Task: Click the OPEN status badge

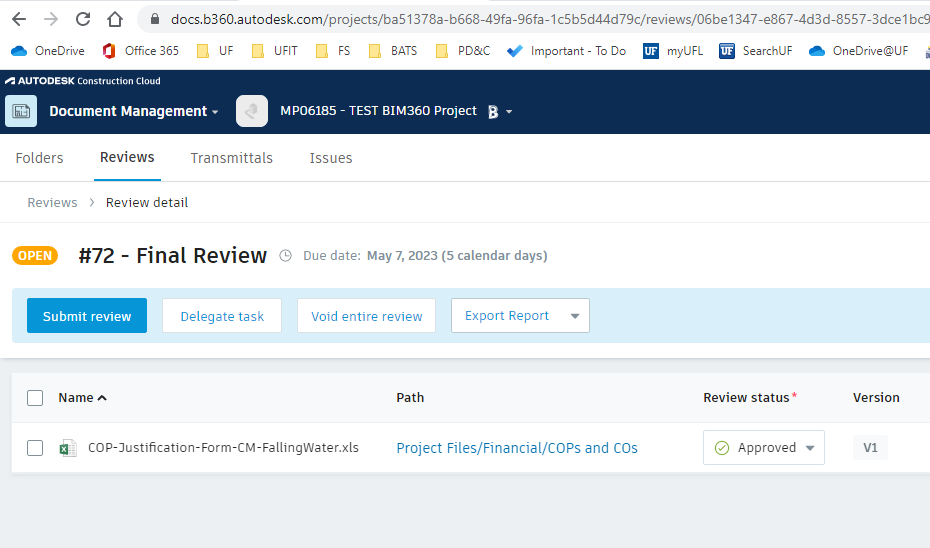Action: (x=35, y=256)
